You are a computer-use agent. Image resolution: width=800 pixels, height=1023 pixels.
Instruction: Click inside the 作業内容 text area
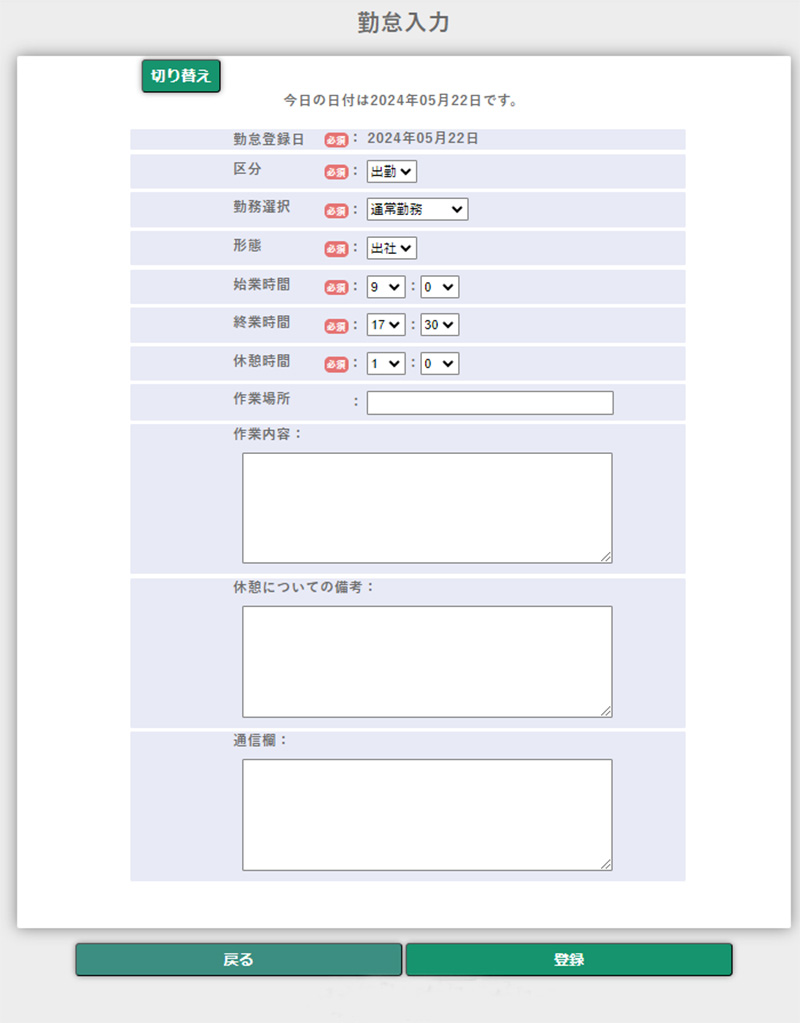click(x=427, y=508)
